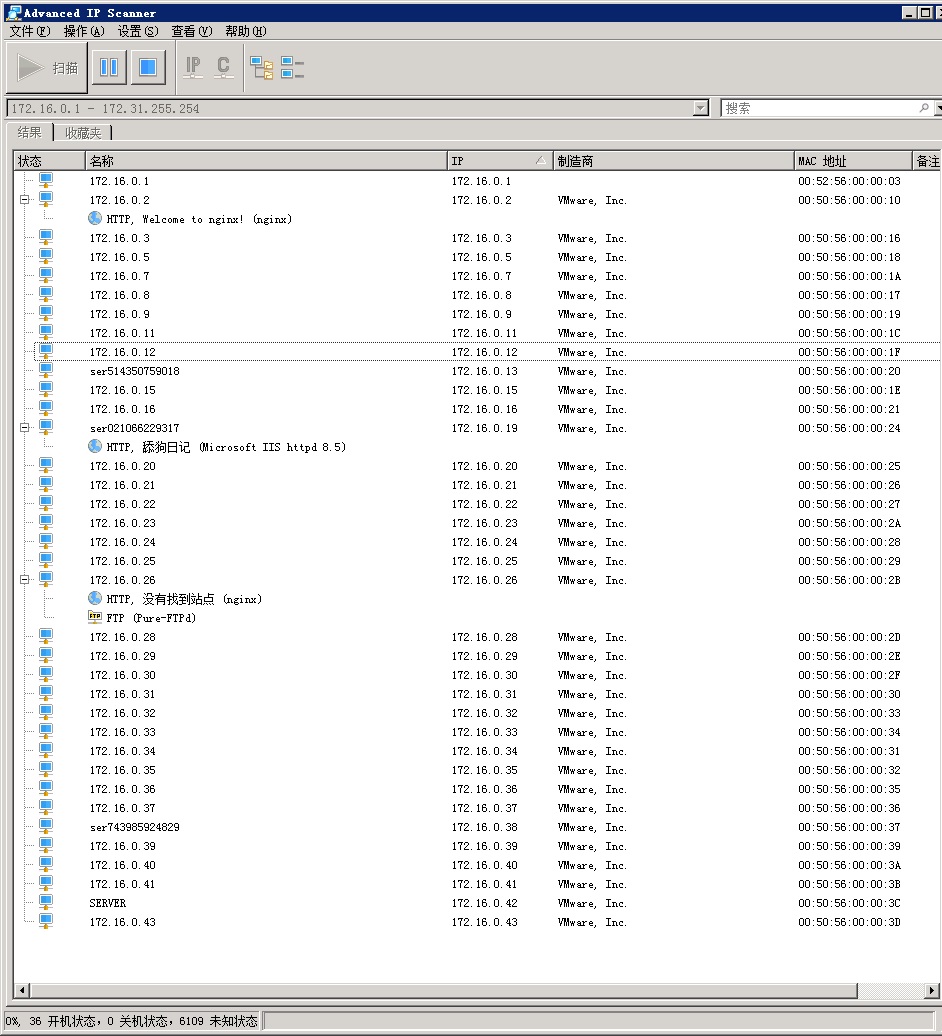Open the 文件(F) menu
Screen dimensions: 942x1036
pos(30,31)
